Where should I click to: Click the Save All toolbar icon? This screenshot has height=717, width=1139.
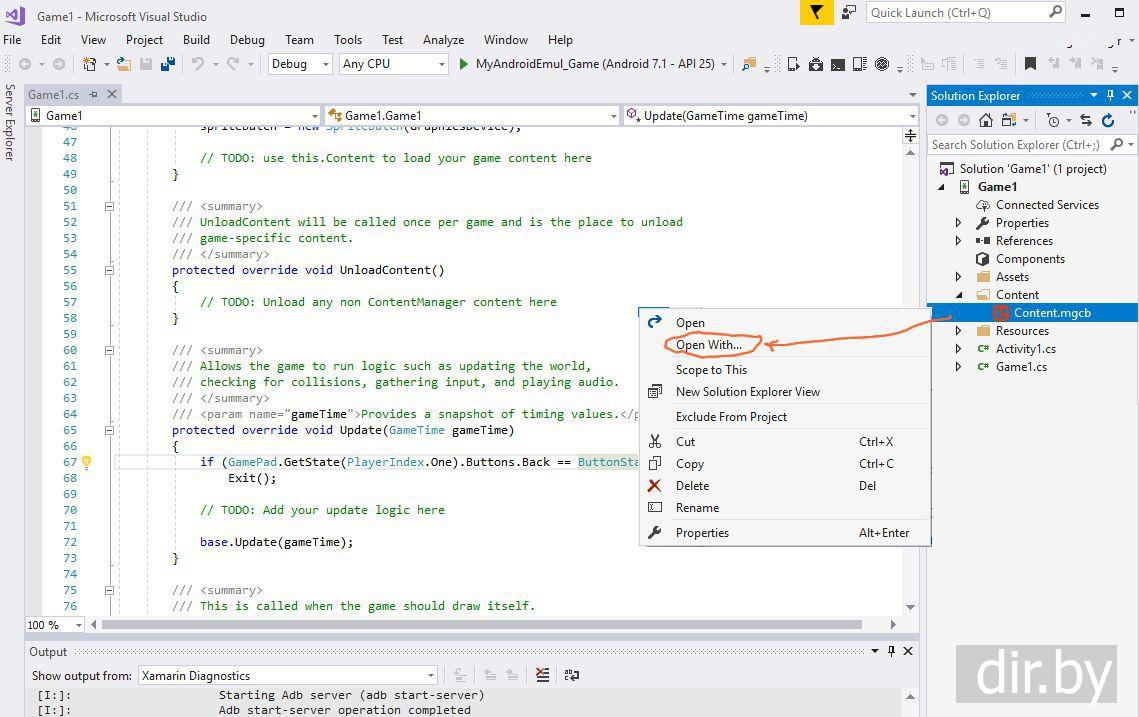(x=168, y=64)
